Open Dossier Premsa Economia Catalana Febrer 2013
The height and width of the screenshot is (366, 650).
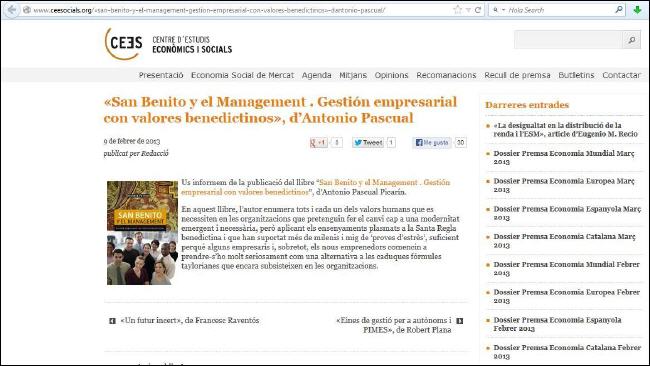[x=567, y=352]
